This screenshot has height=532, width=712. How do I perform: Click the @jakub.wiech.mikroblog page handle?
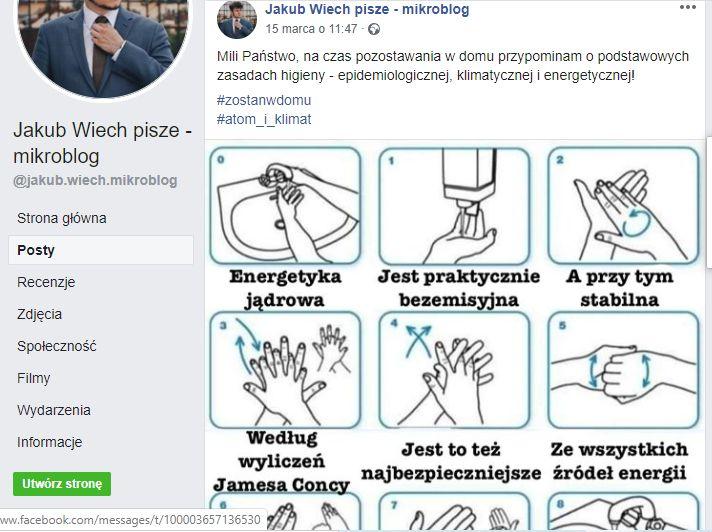pyautogui.click(x=95, y=181)
